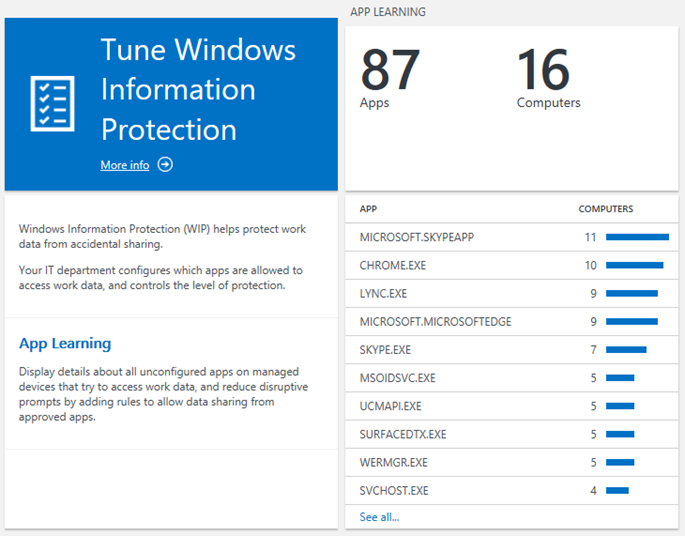
Task: Pick WERMGR.EXE from the list
Action: pyautogui.click(x=393, y=462)
